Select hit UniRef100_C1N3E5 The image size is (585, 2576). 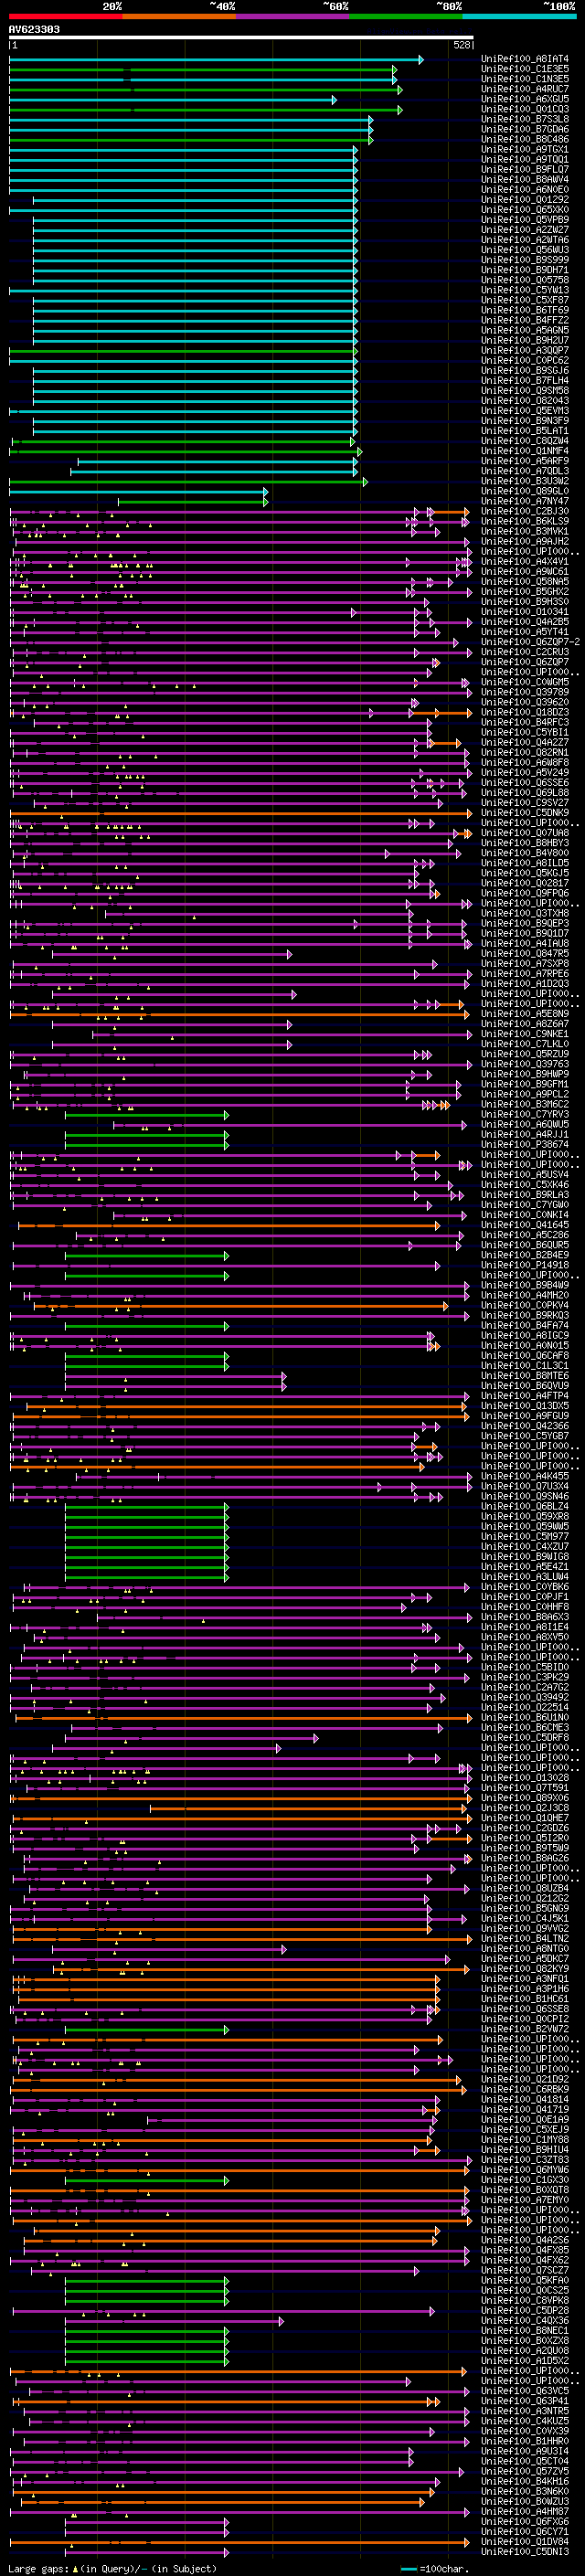tap(524, 79)
